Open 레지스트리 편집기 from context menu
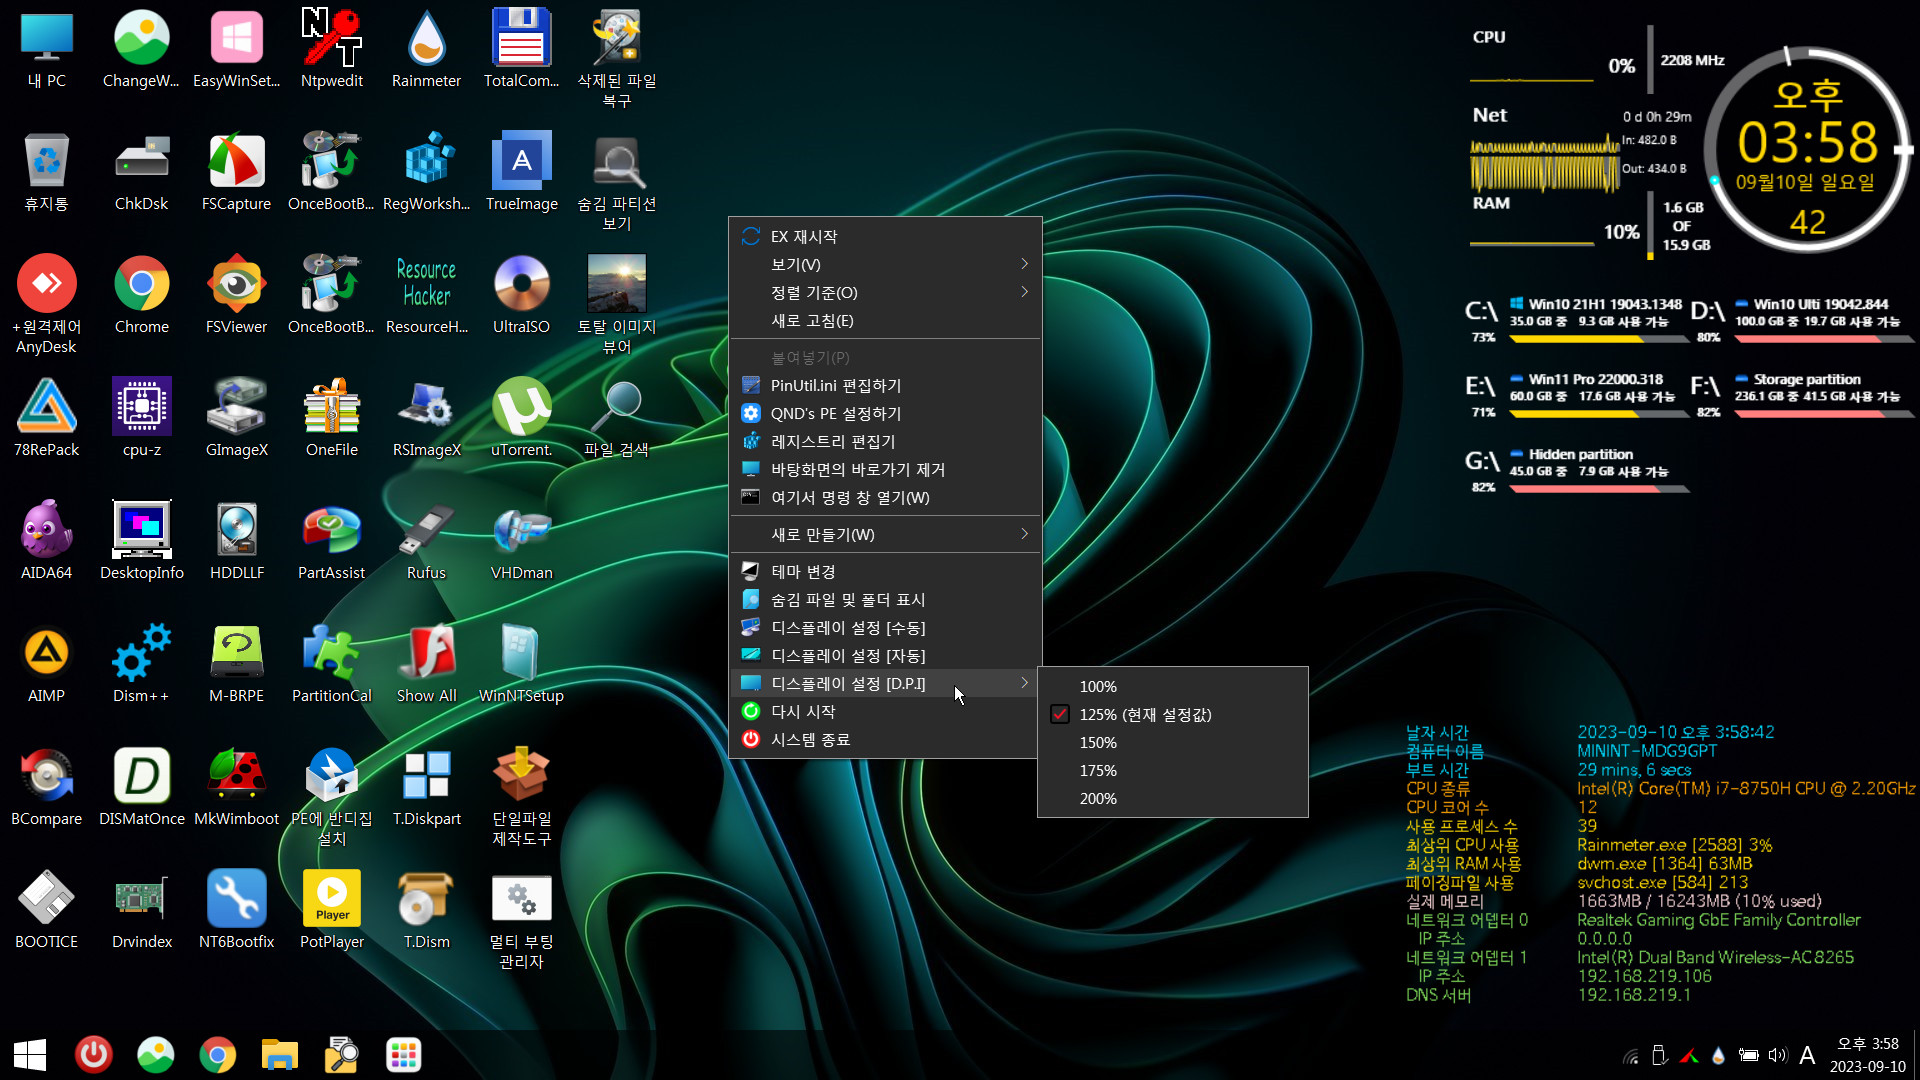The width and height of the screenshot is (1920, 1080). point(885,441)
